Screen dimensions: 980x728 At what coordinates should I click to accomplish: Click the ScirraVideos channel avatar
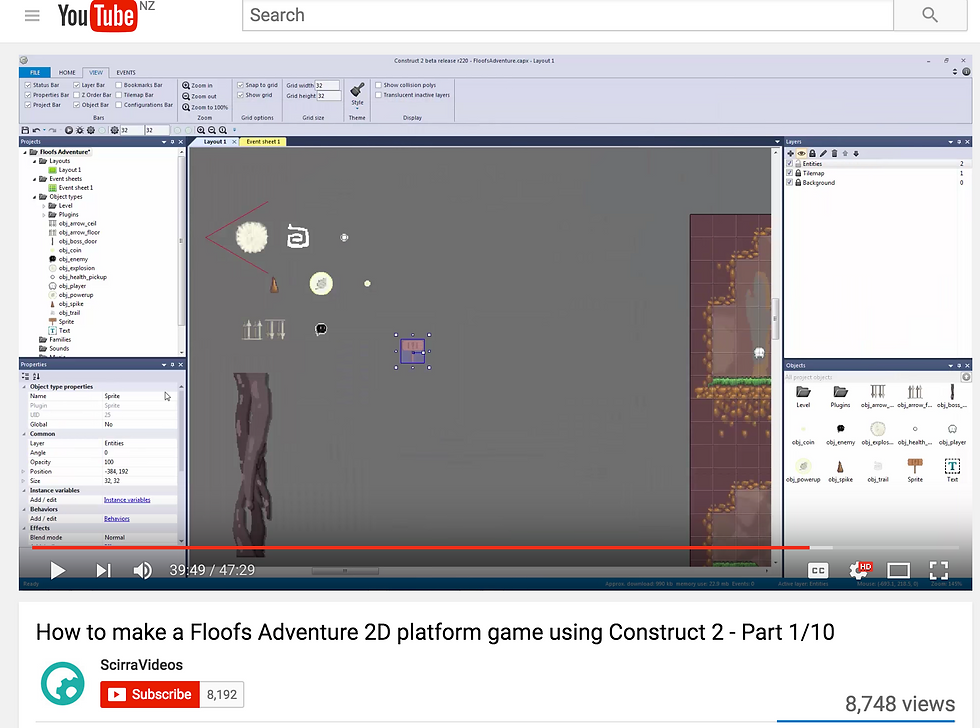click(x=62, y=684)
